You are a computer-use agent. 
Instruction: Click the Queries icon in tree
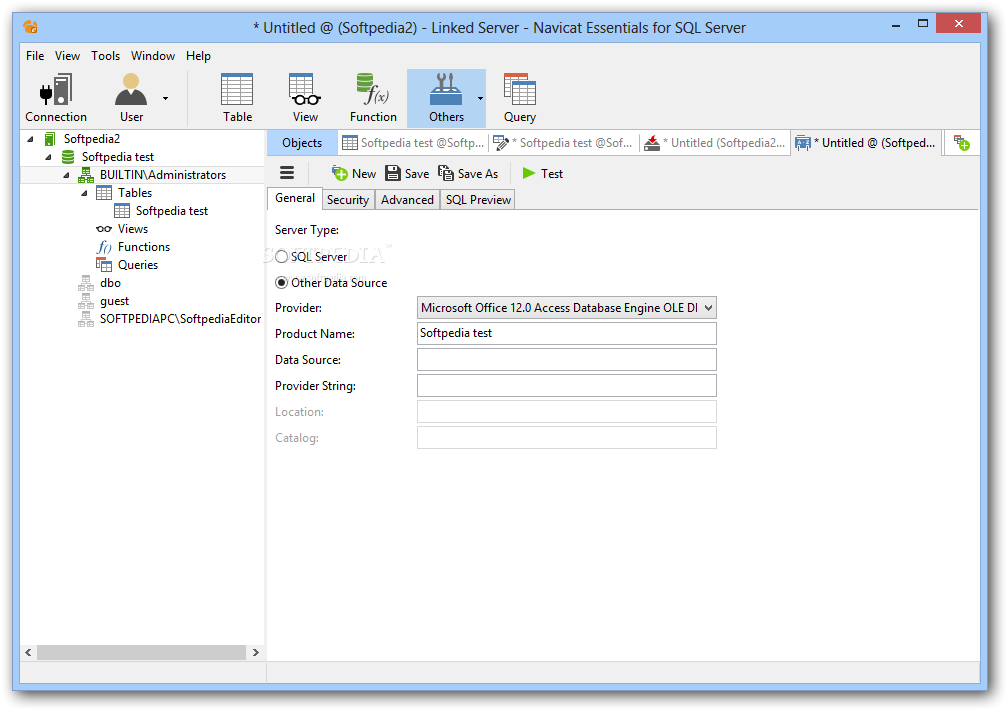tap(104, 264)
